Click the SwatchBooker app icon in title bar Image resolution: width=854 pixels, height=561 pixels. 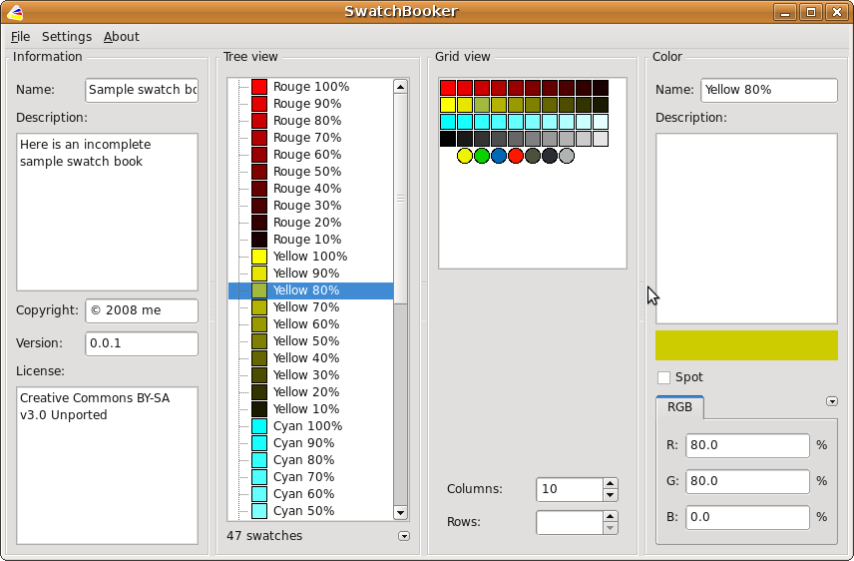(14, 12)
